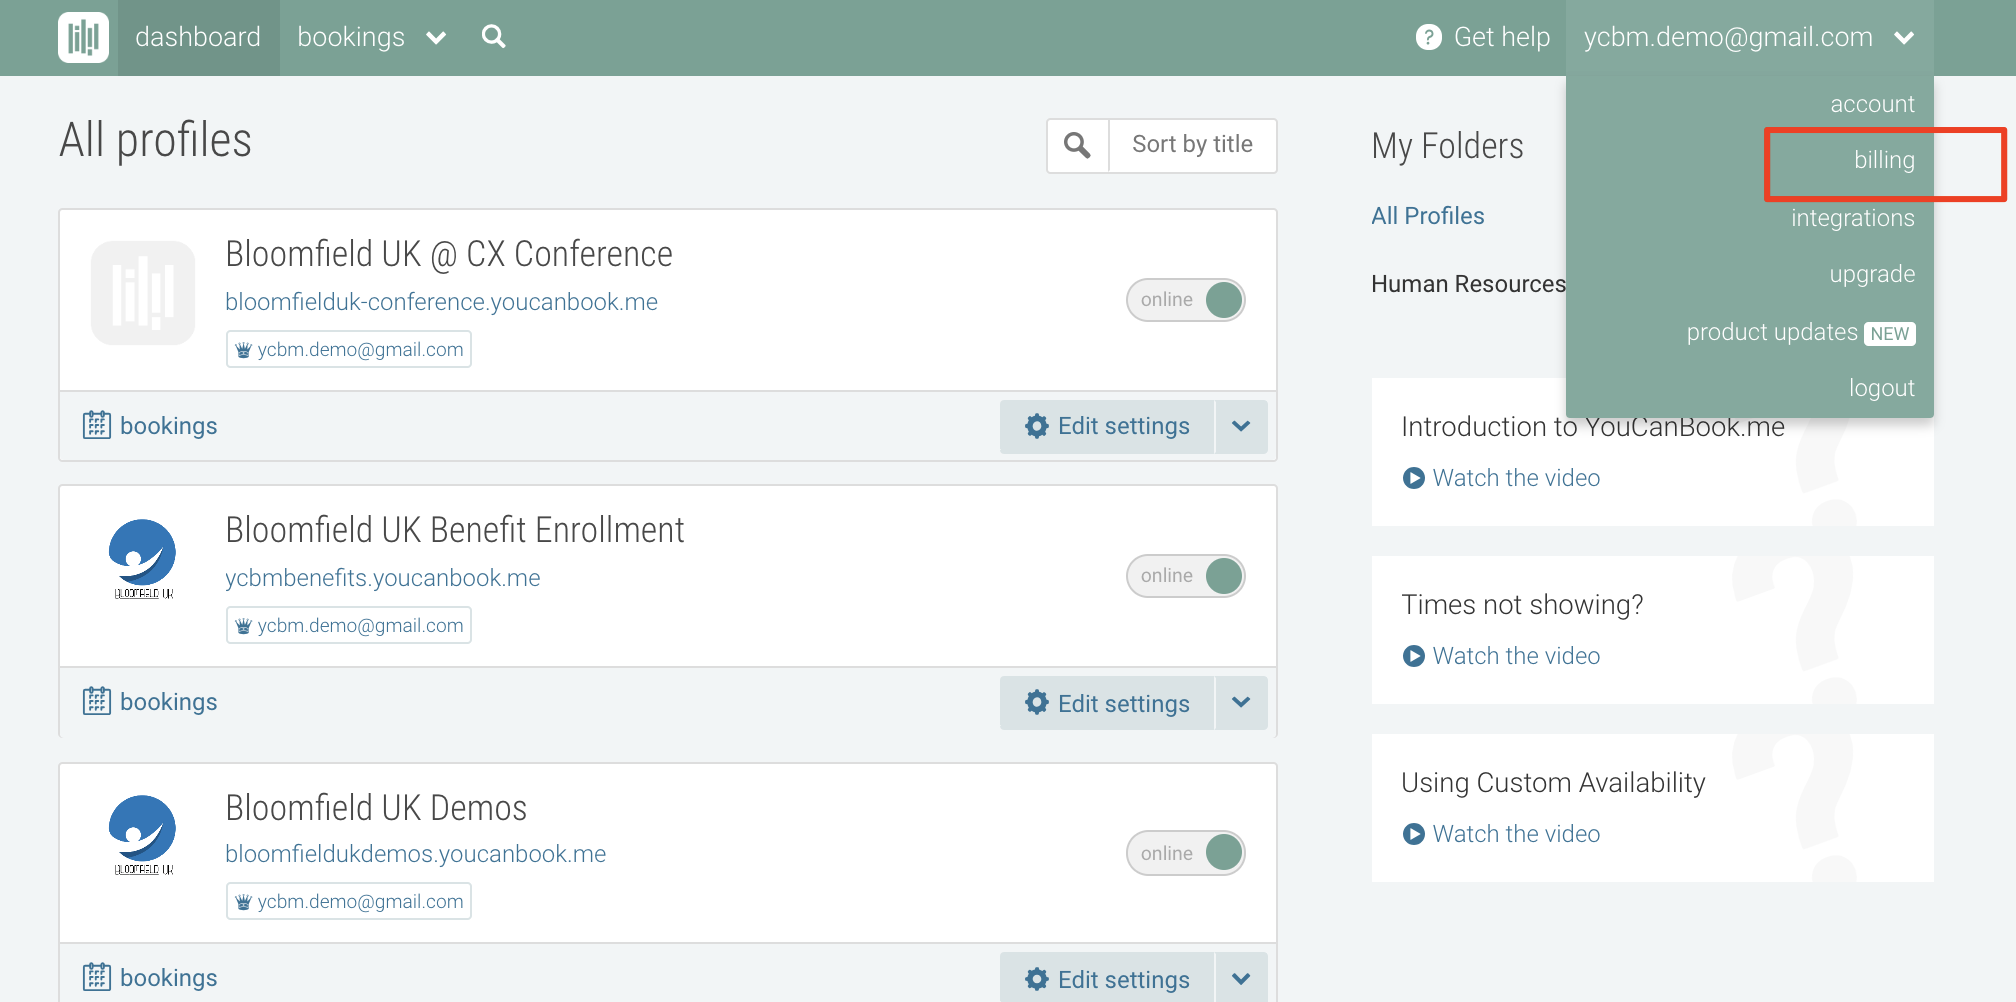Click ycbm.demo@gmail.com account name in header
The image size is (2016, 1002).
(1728, 37)
